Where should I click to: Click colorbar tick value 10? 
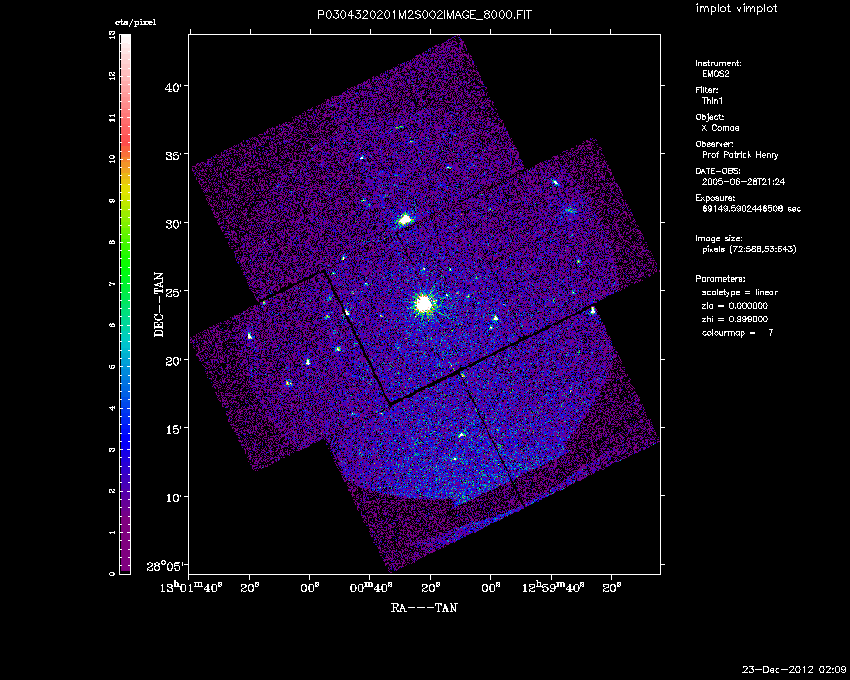tap(112, 159)
